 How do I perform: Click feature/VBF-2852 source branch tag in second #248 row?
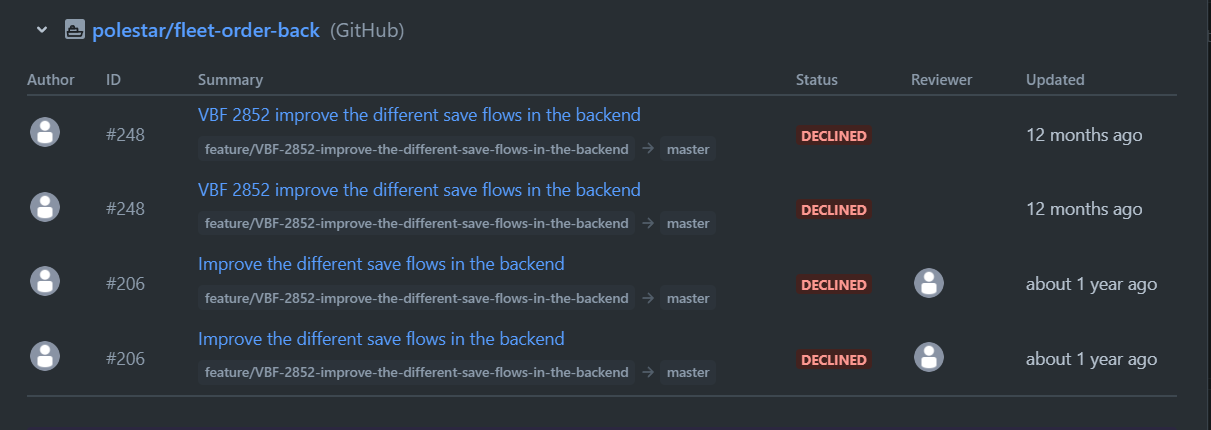click(416, 224)
